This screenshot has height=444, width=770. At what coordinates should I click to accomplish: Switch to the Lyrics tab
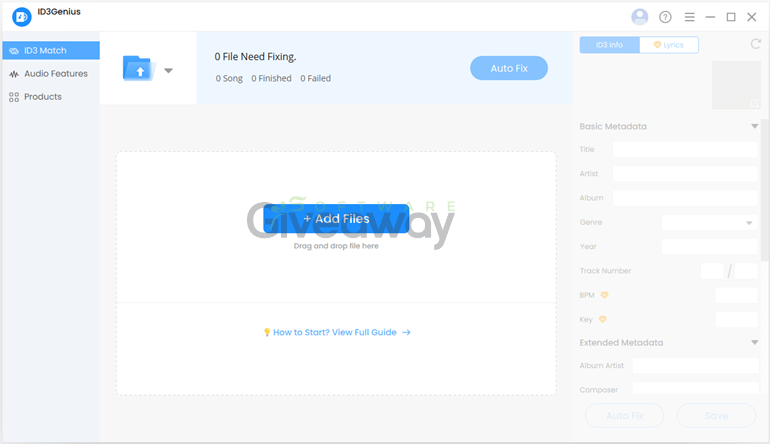click(669, 45)
